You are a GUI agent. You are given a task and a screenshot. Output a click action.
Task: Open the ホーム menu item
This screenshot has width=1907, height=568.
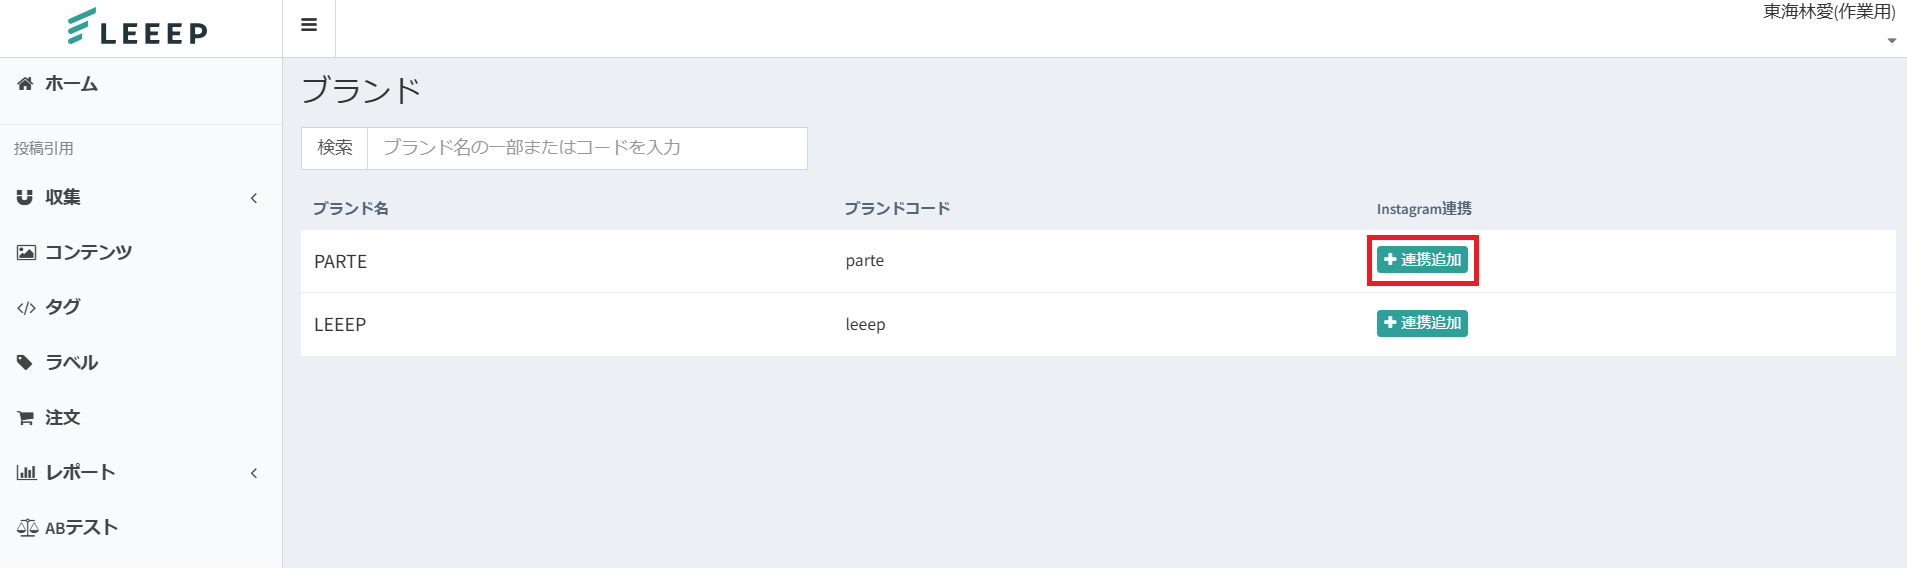tap(71, 84)
